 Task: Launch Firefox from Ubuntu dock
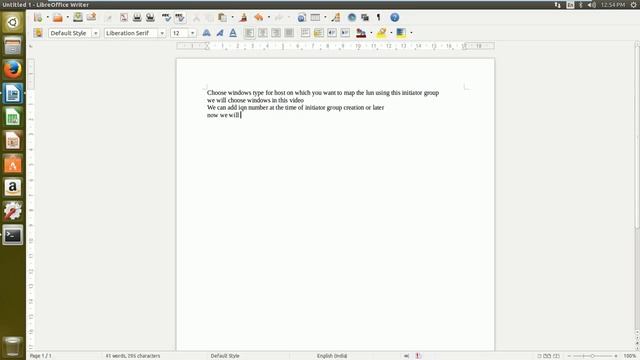pyautogui.click(x=13, y=69)
